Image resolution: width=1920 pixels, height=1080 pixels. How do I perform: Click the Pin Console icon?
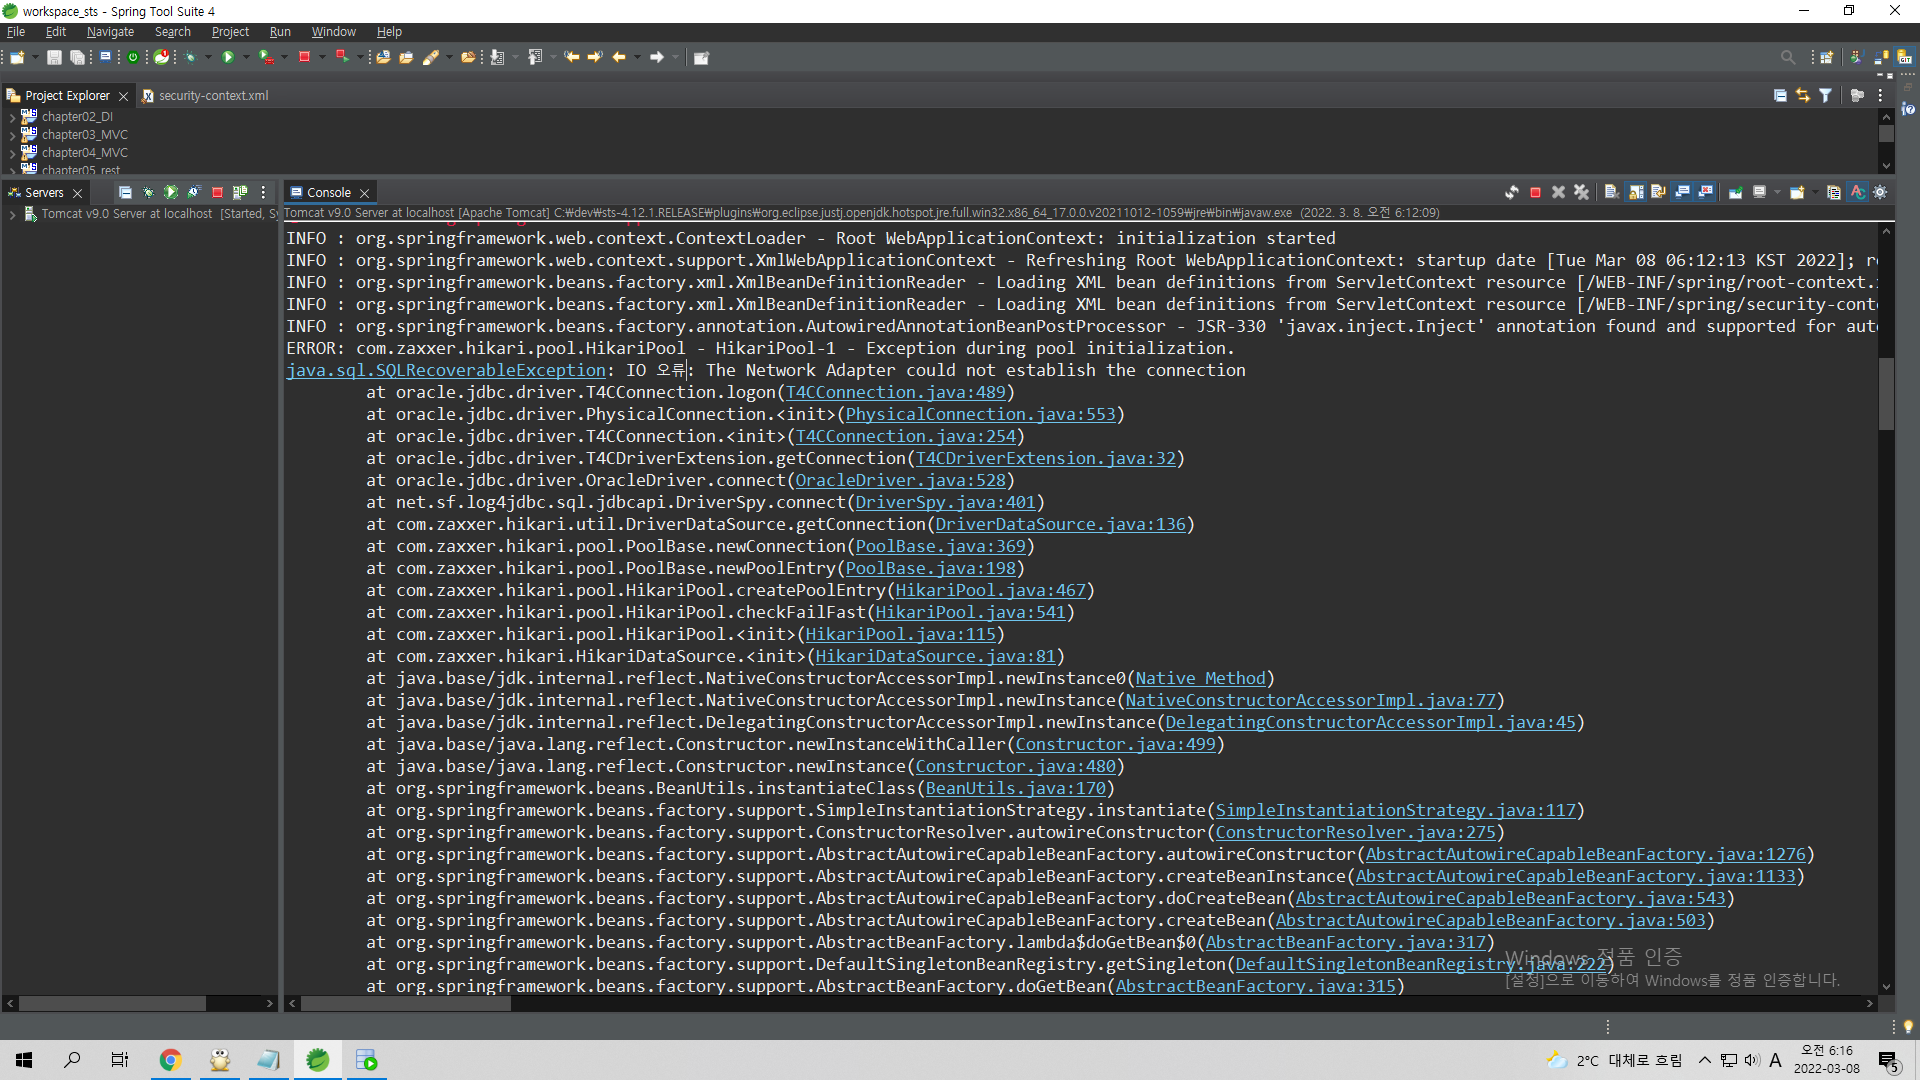click(1735, 192)
